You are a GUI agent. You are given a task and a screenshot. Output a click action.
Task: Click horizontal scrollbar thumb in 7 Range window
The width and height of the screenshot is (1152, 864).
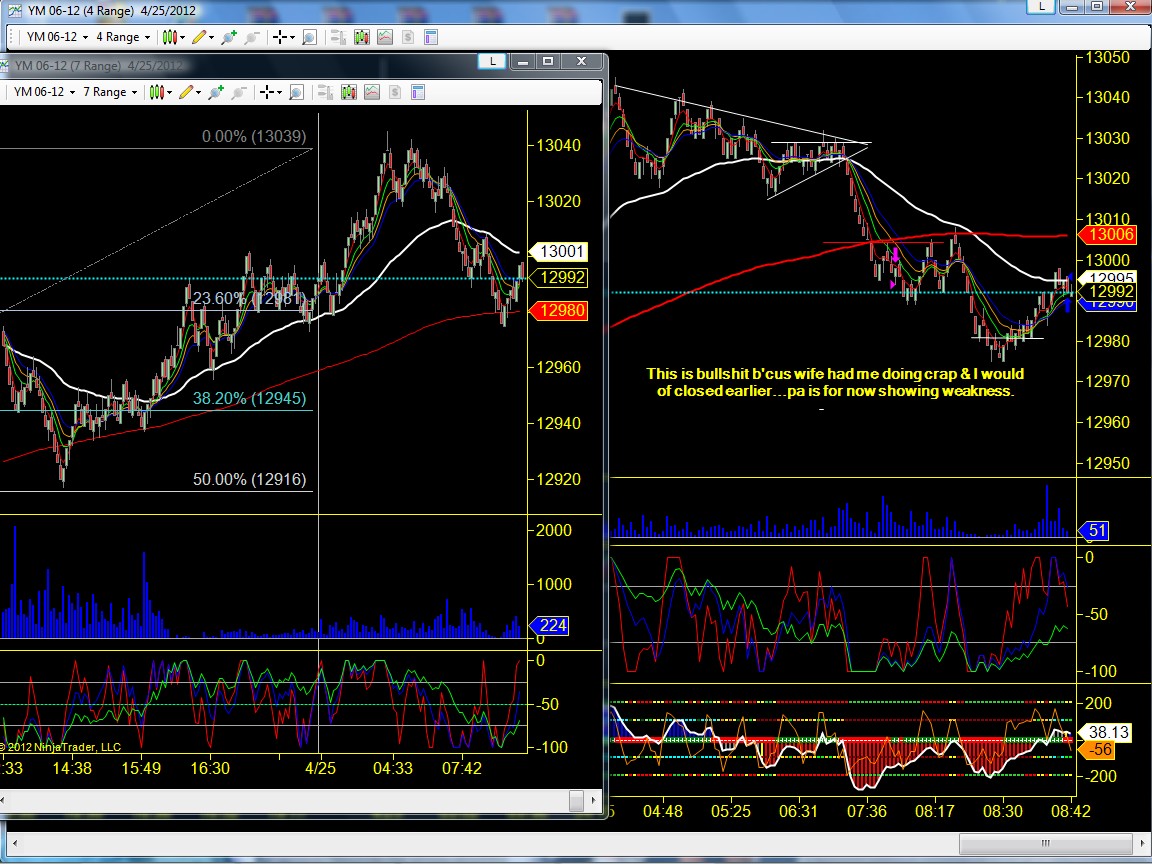[x=577, y=800]
